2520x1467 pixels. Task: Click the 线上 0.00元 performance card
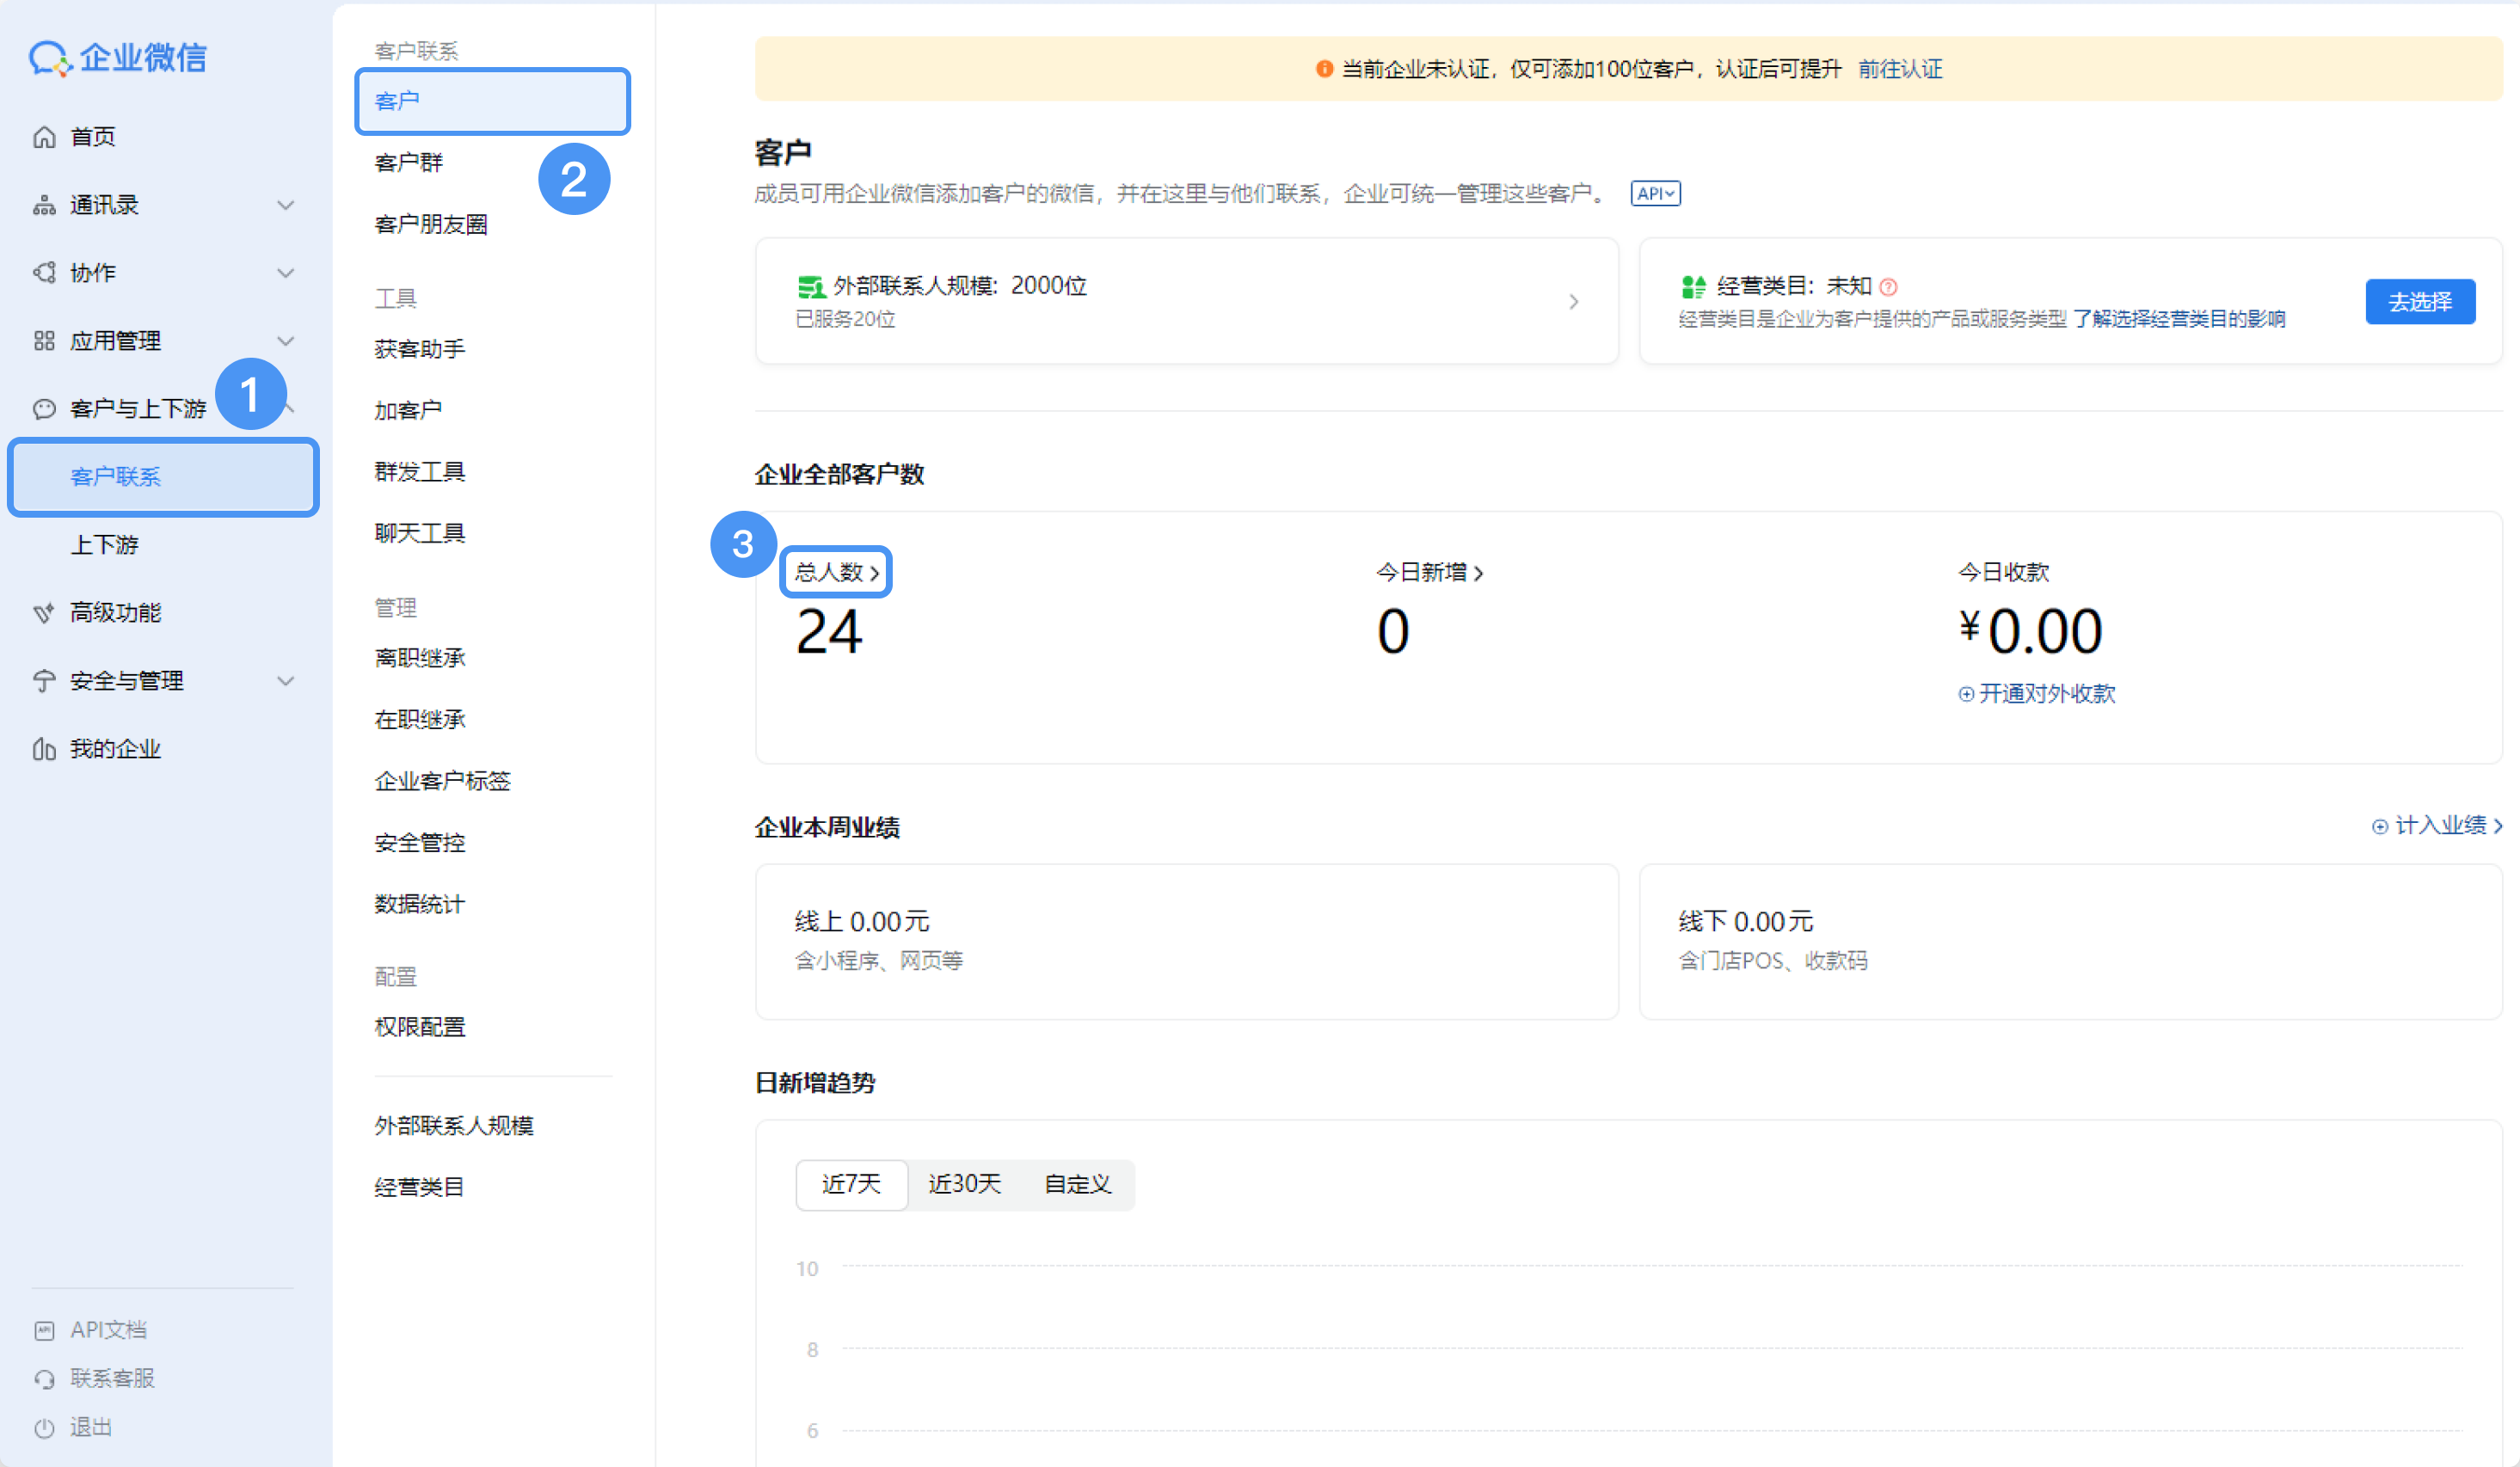[1187, 942]
